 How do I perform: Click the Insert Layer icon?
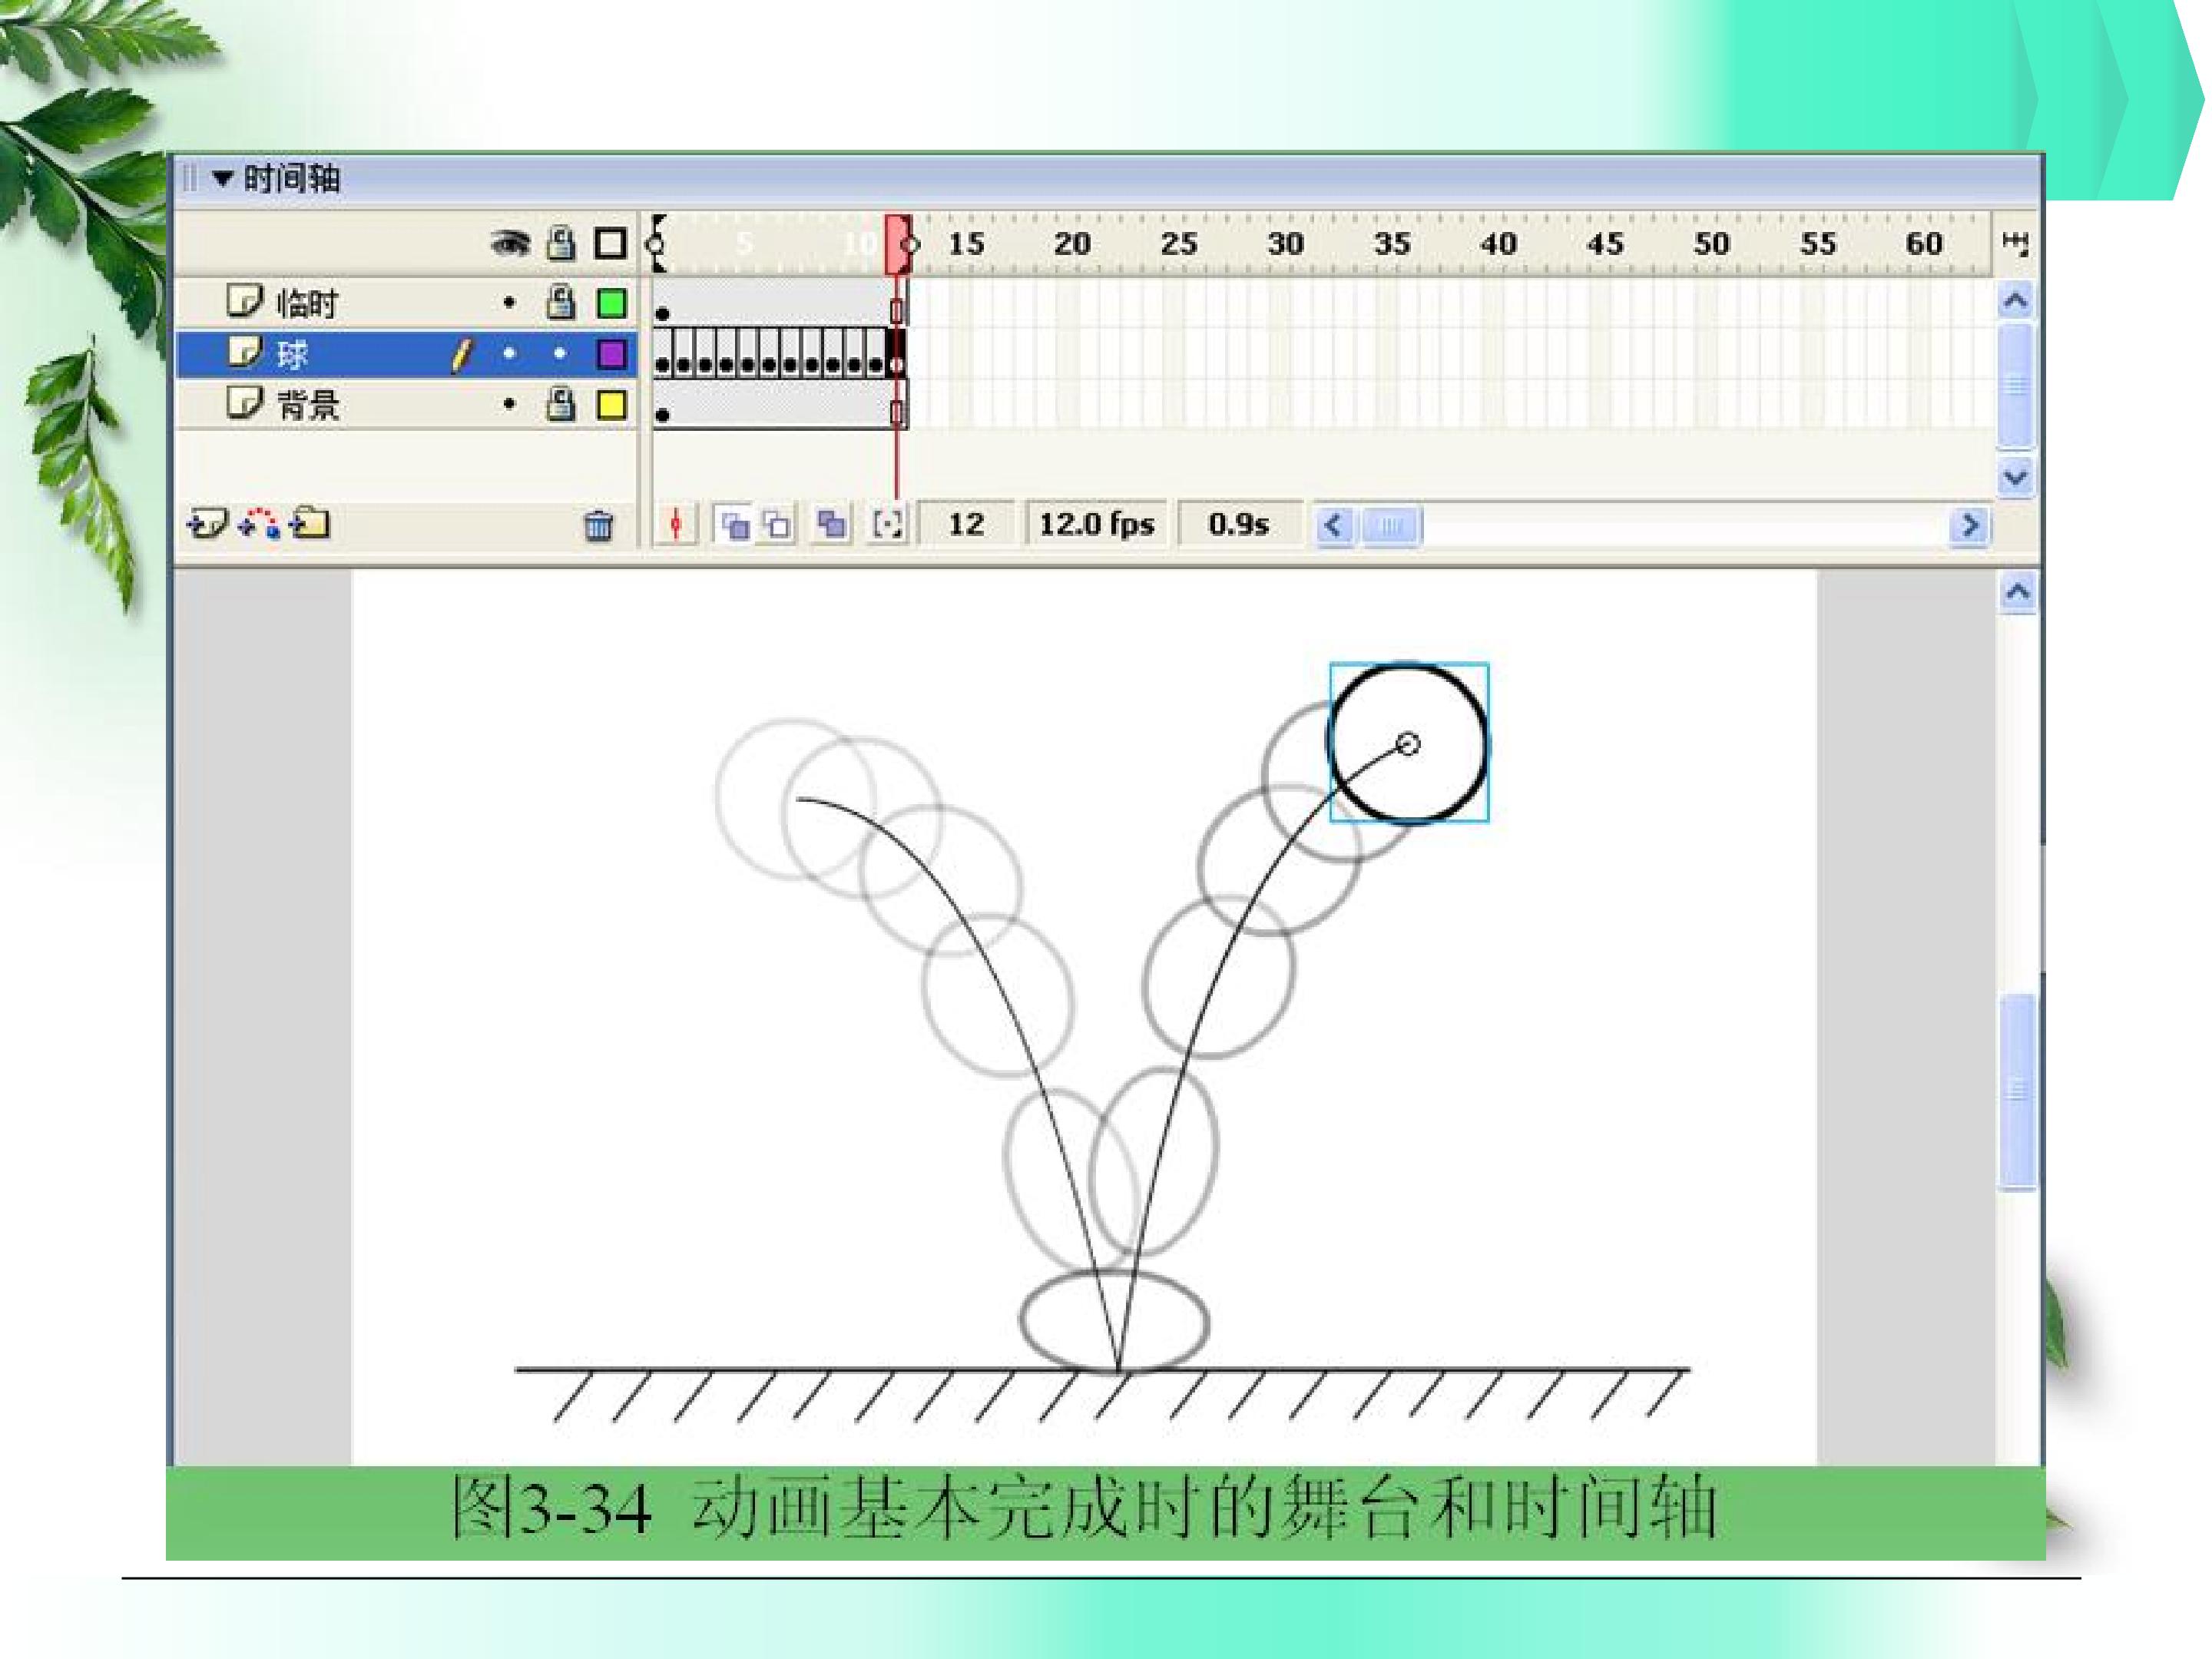207,523
